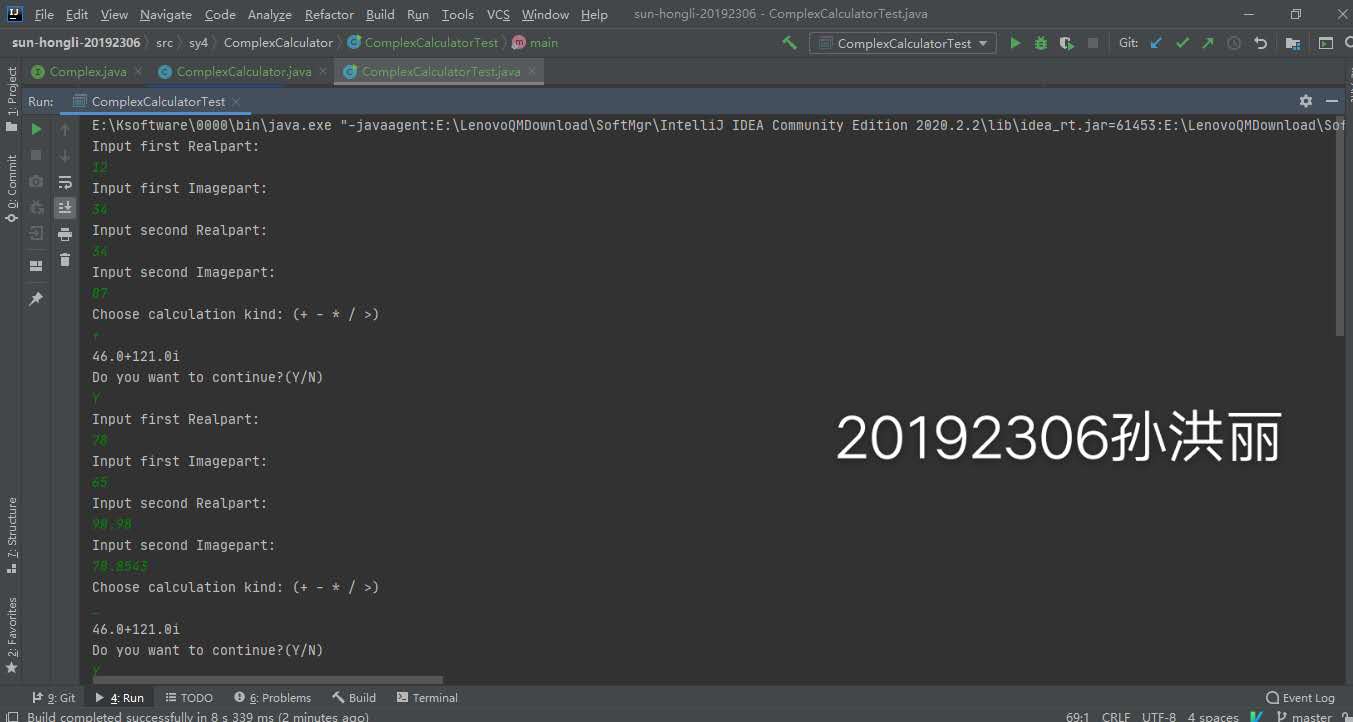1353x722 pixels.
Task: Open Run panel settings gear
Action: [x=1305, y=101]
